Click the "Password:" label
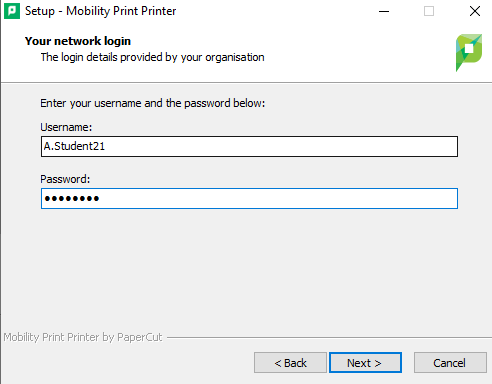The width and height of the screenshot is (492, 384). pos(65,179)
